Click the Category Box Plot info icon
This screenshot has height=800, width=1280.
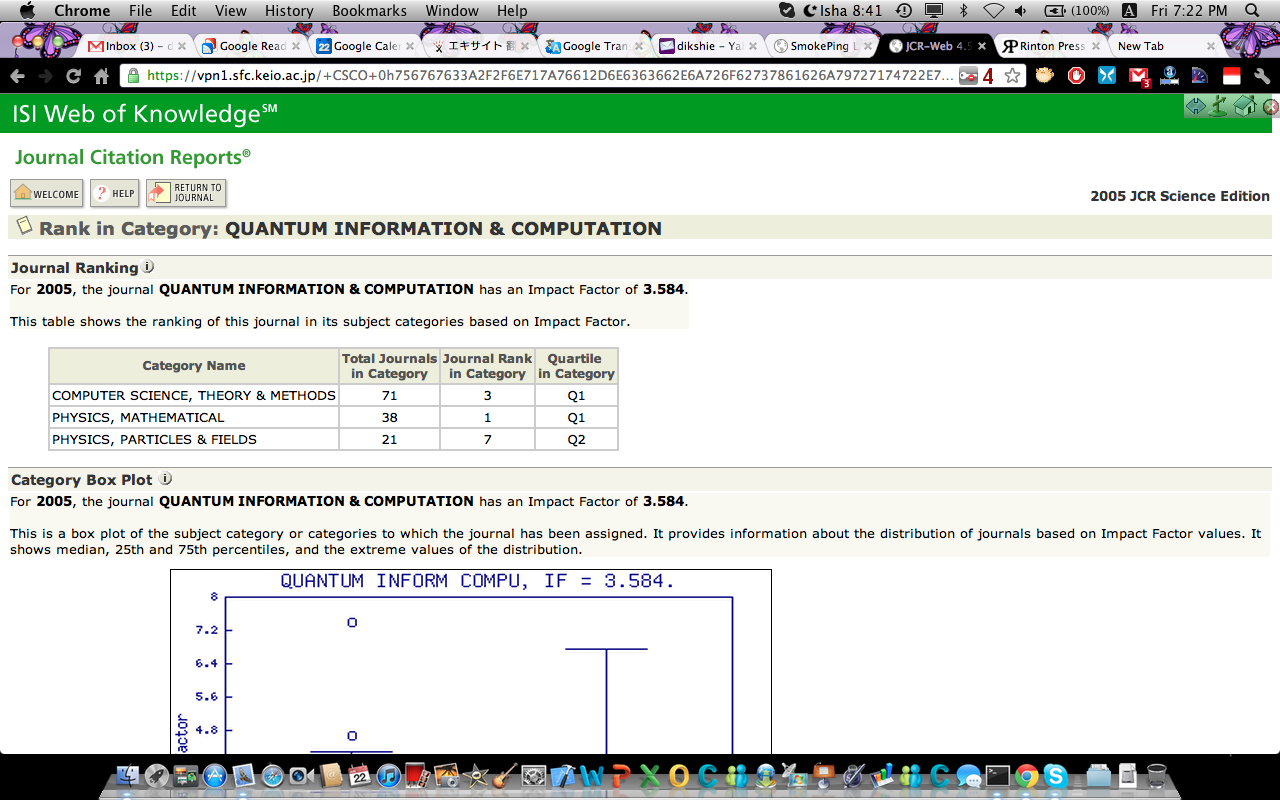click(166, 479)
